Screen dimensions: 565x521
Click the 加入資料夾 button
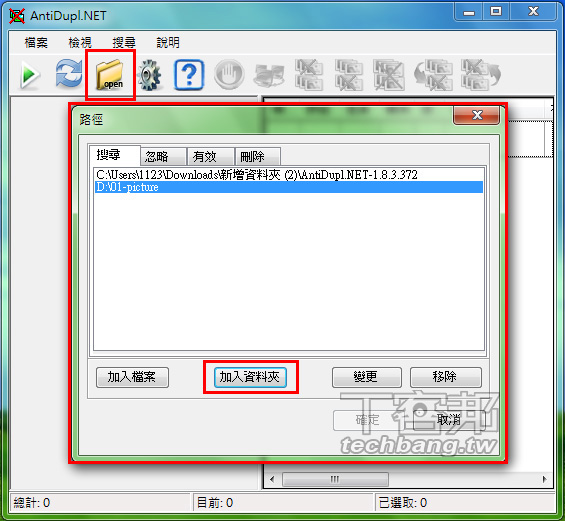pyautogui.click(x=250, y=377)
